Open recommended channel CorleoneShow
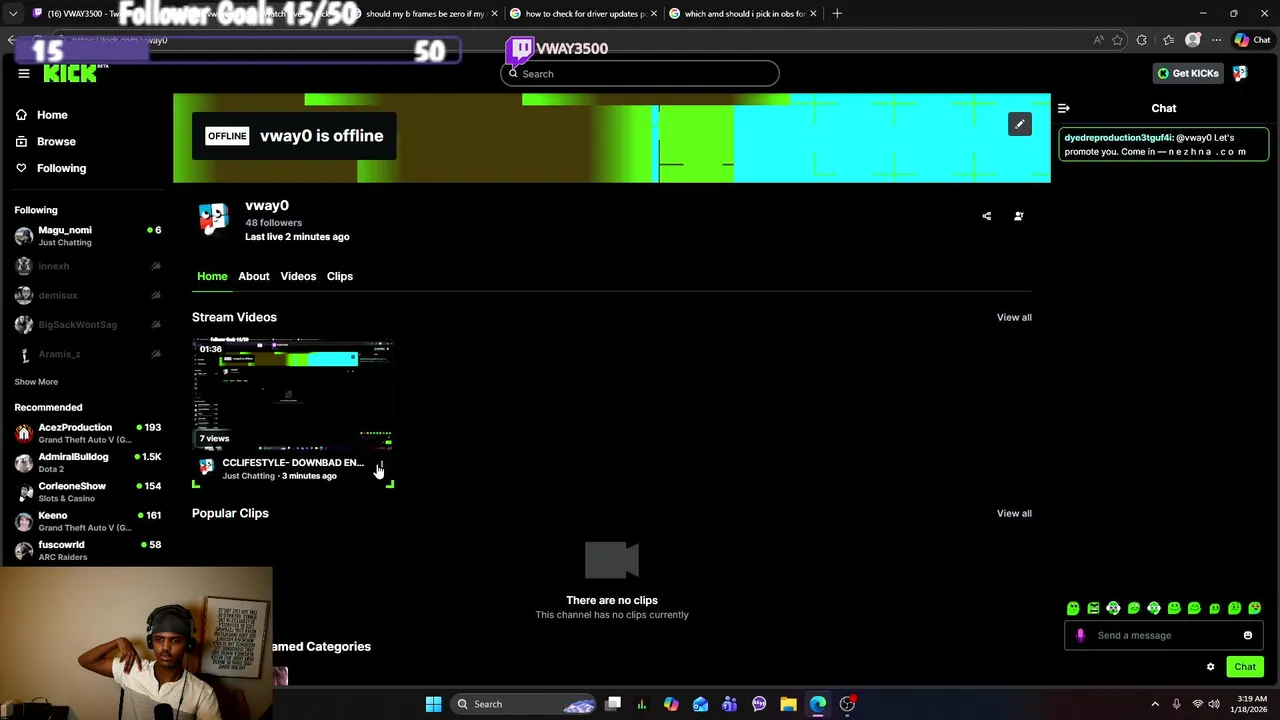1280x720 pixels. click(x=88, y=492)
